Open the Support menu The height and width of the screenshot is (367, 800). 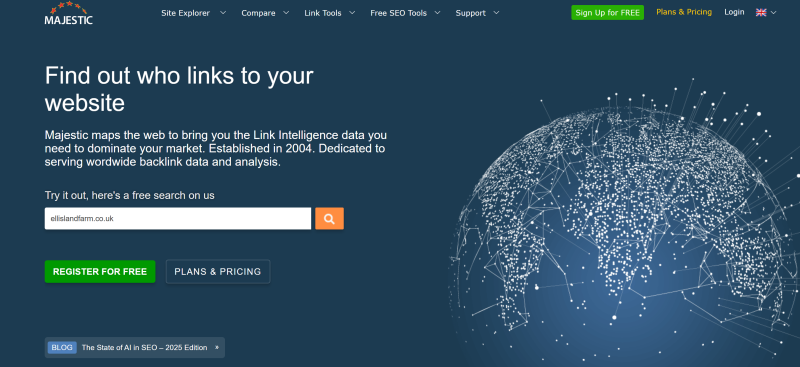pyautogui.click(x=470, y=13)
